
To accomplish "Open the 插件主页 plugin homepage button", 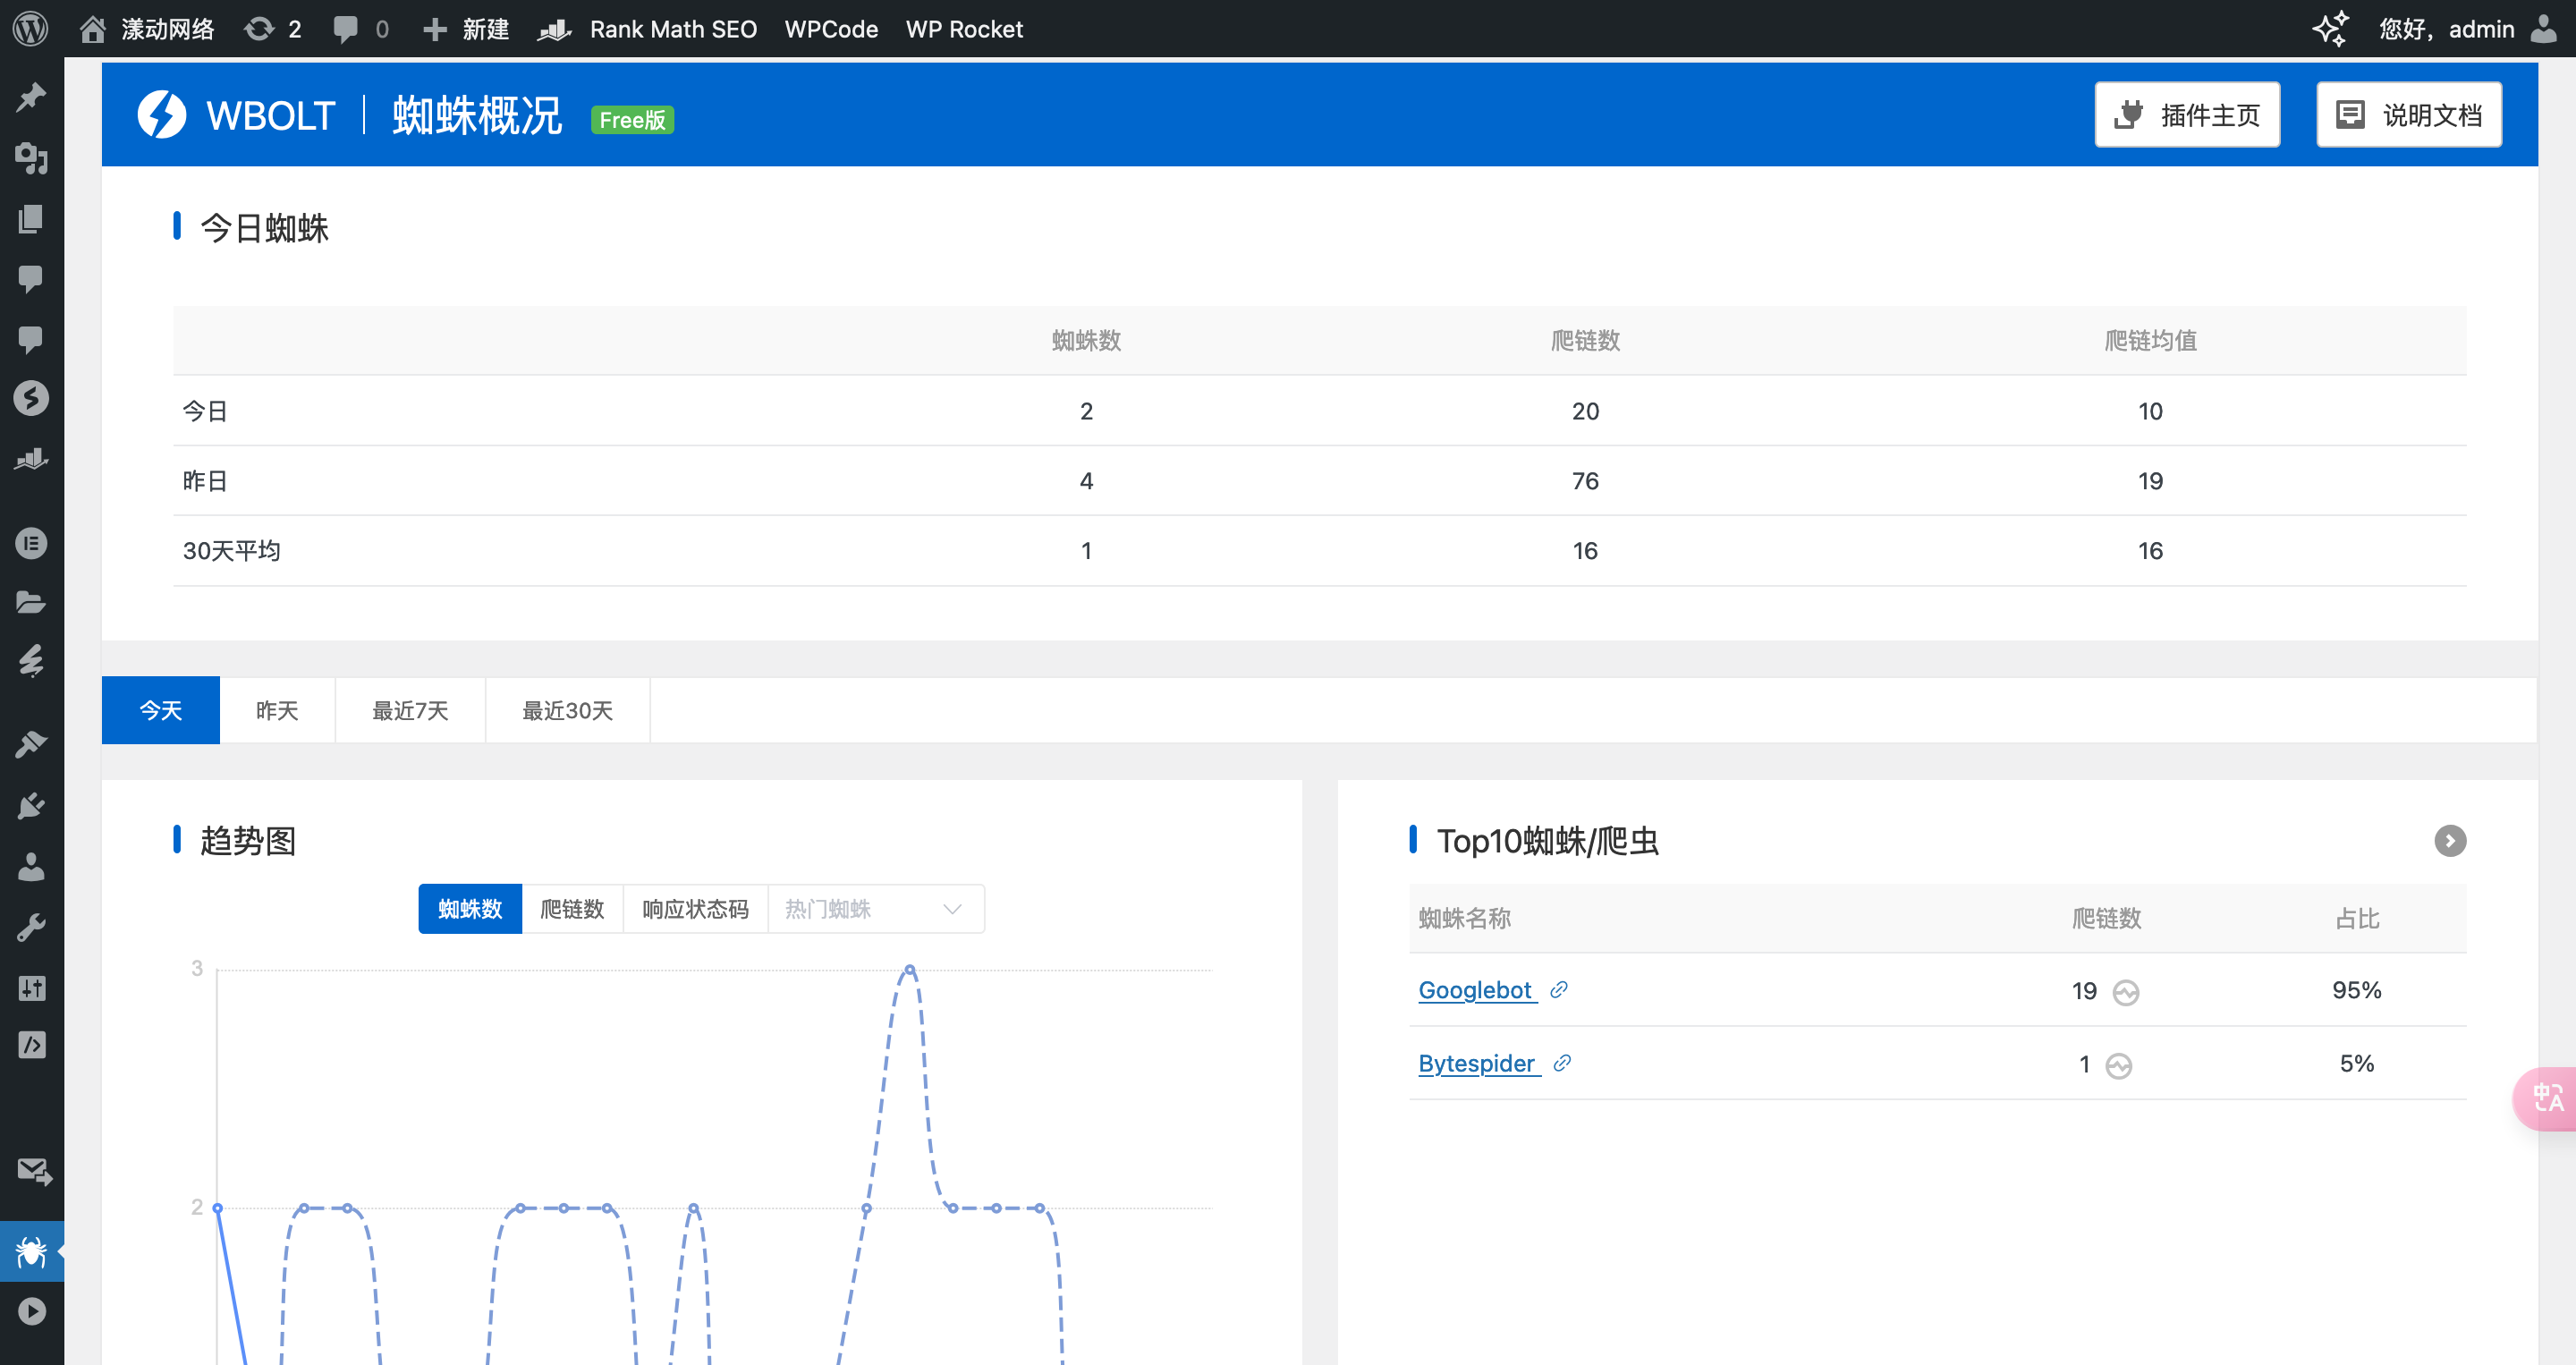I will (2187, 115).
